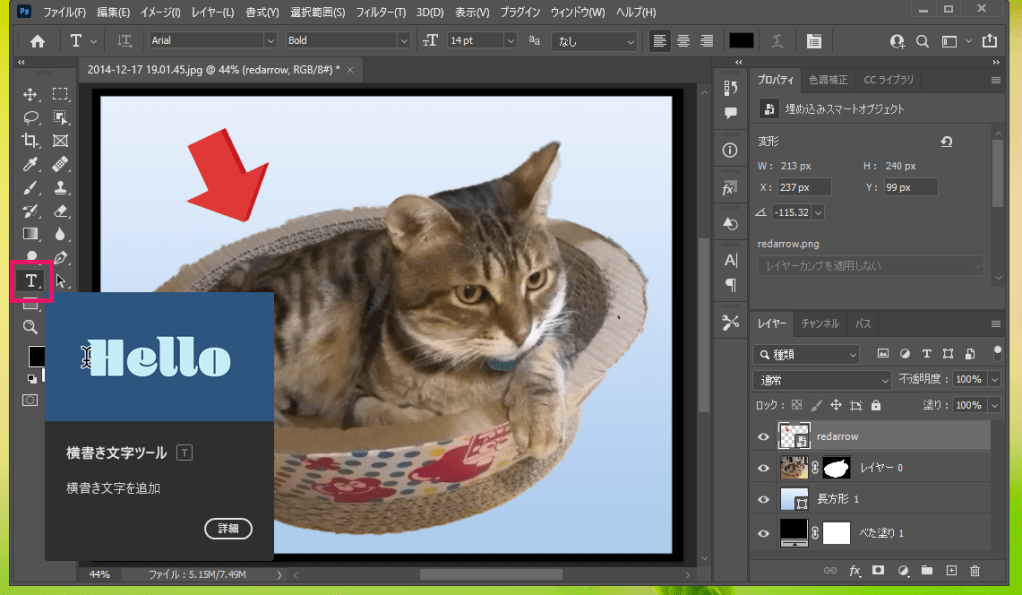Hide the 長方形 1 layer
This screenshot has width=1022, height=595.
[x=765, y=499]
